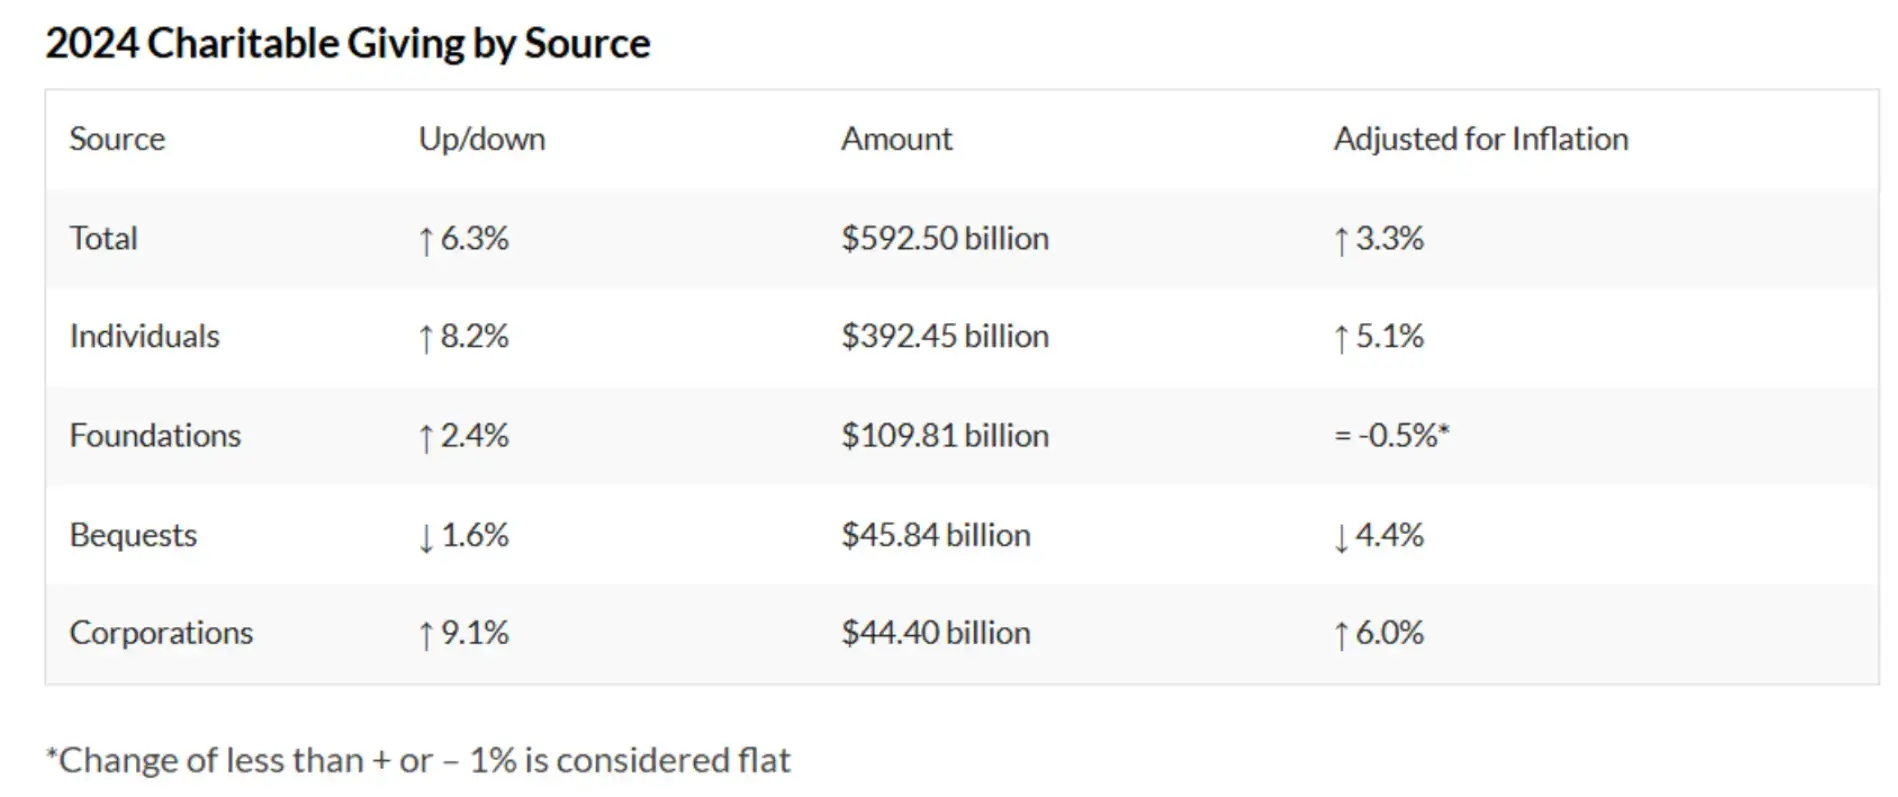Click the up arrow beside 8.2%
Screen dimensions: 1898x797
pyautogui.click(x=426, y=338)
